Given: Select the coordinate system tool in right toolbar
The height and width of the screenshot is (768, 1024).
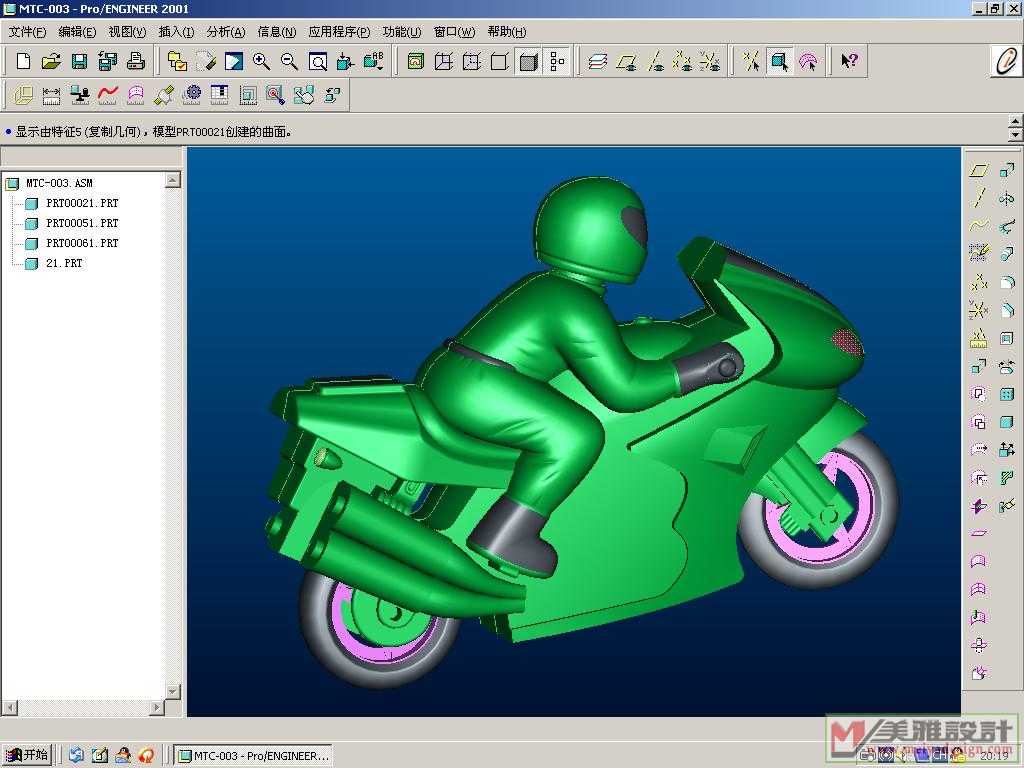Looking at the screenshot, I should 978,310.
